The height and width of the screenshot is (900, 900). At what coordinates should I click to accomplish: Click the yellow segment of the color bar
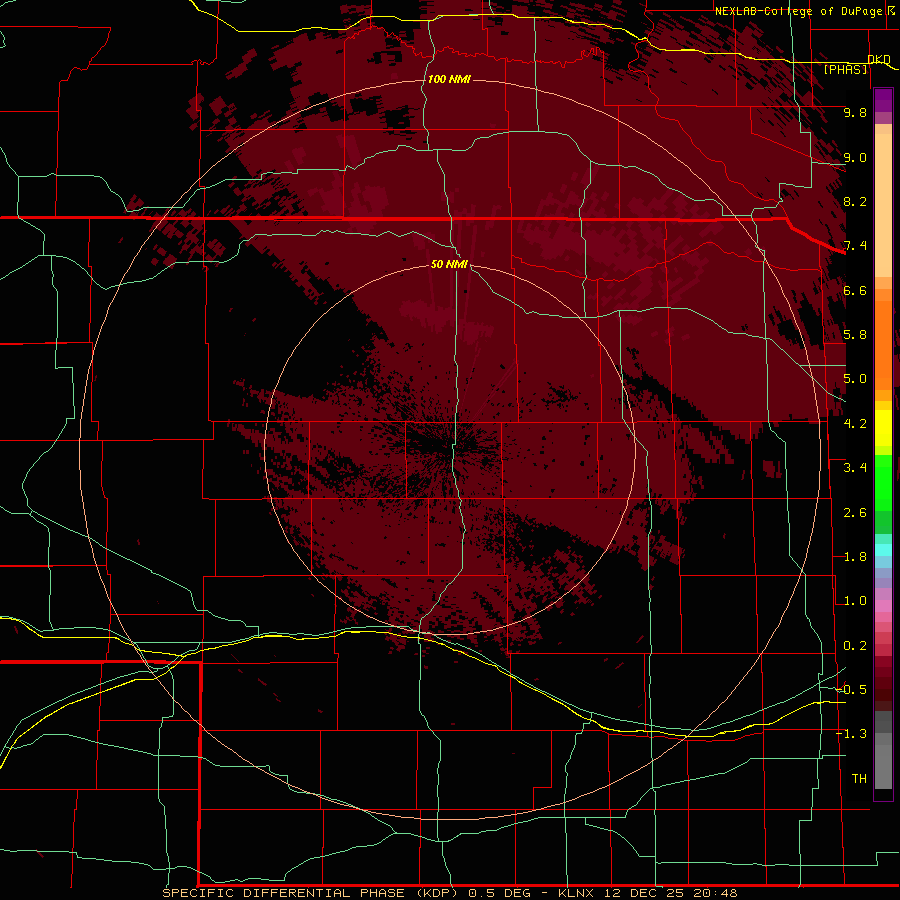pyautogui.click(x=883, y=428)
